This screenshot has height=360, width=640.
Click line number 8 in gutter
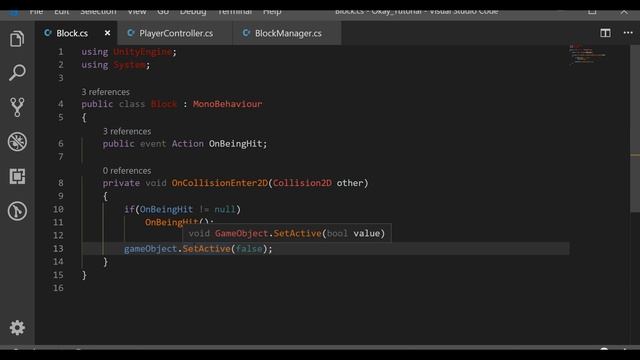pyautogui.click(x=60, y=183)
